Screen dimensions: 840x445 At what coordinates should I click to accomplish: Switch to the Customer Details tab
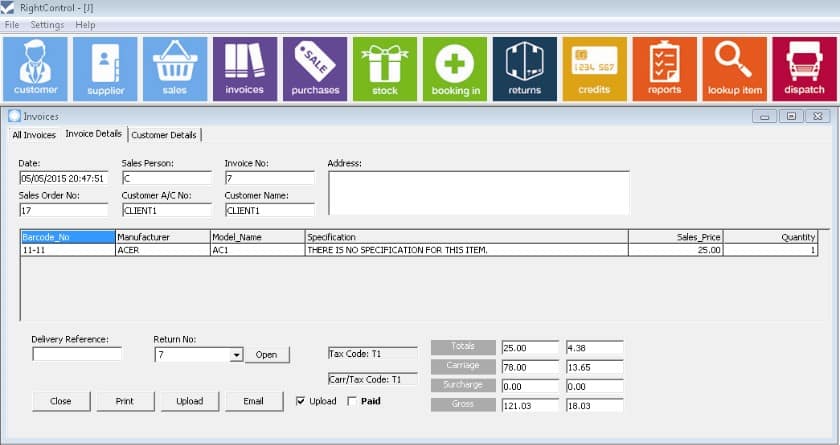(x=164, y=135)
